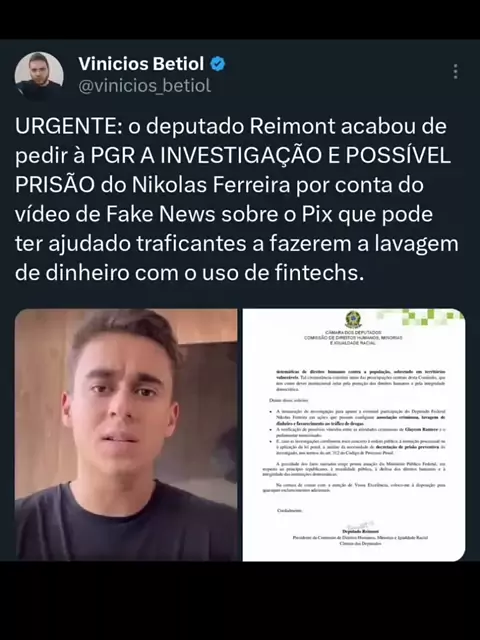The image size is (480, 640).
Task: Open the @vinicios_betiol handle link
Action: [144, 86]
